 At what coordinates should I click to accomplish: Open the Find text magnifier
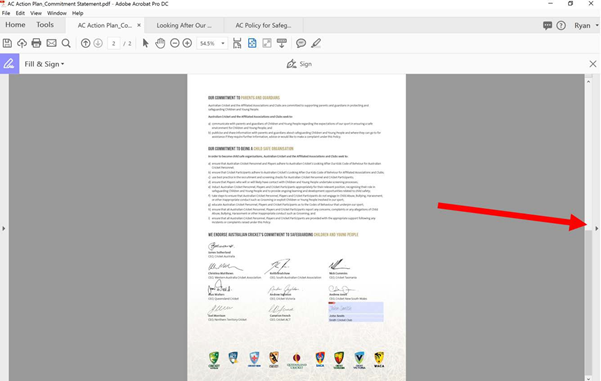(66, 43)
